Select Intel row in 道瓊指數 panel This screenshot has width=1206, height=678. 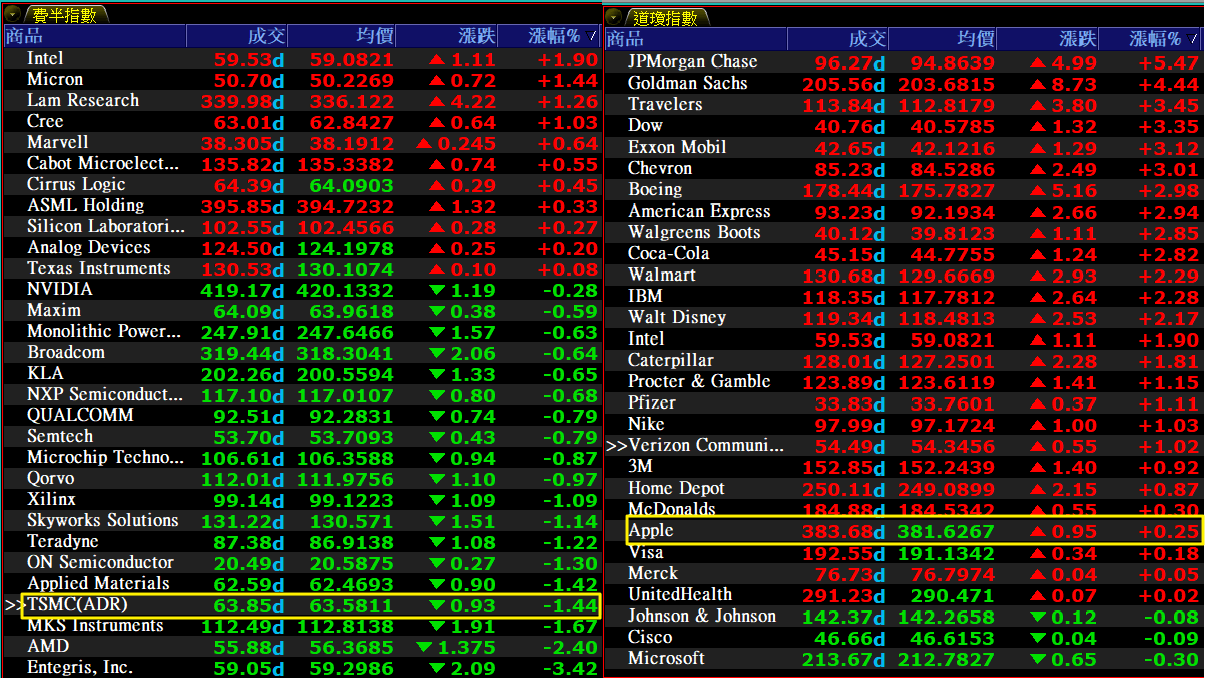pyautogui.click(x=903, y=340)
